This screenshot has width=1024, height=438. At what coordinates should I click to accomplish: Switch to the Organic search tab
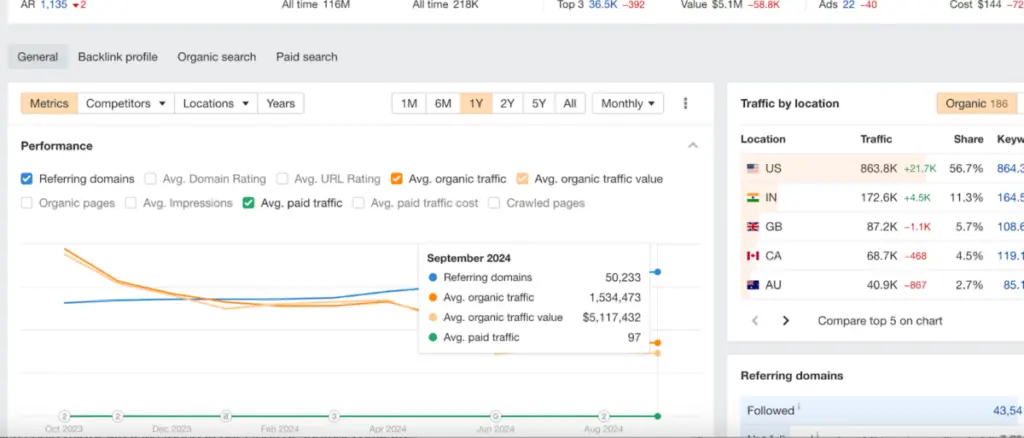pos(217,57)
